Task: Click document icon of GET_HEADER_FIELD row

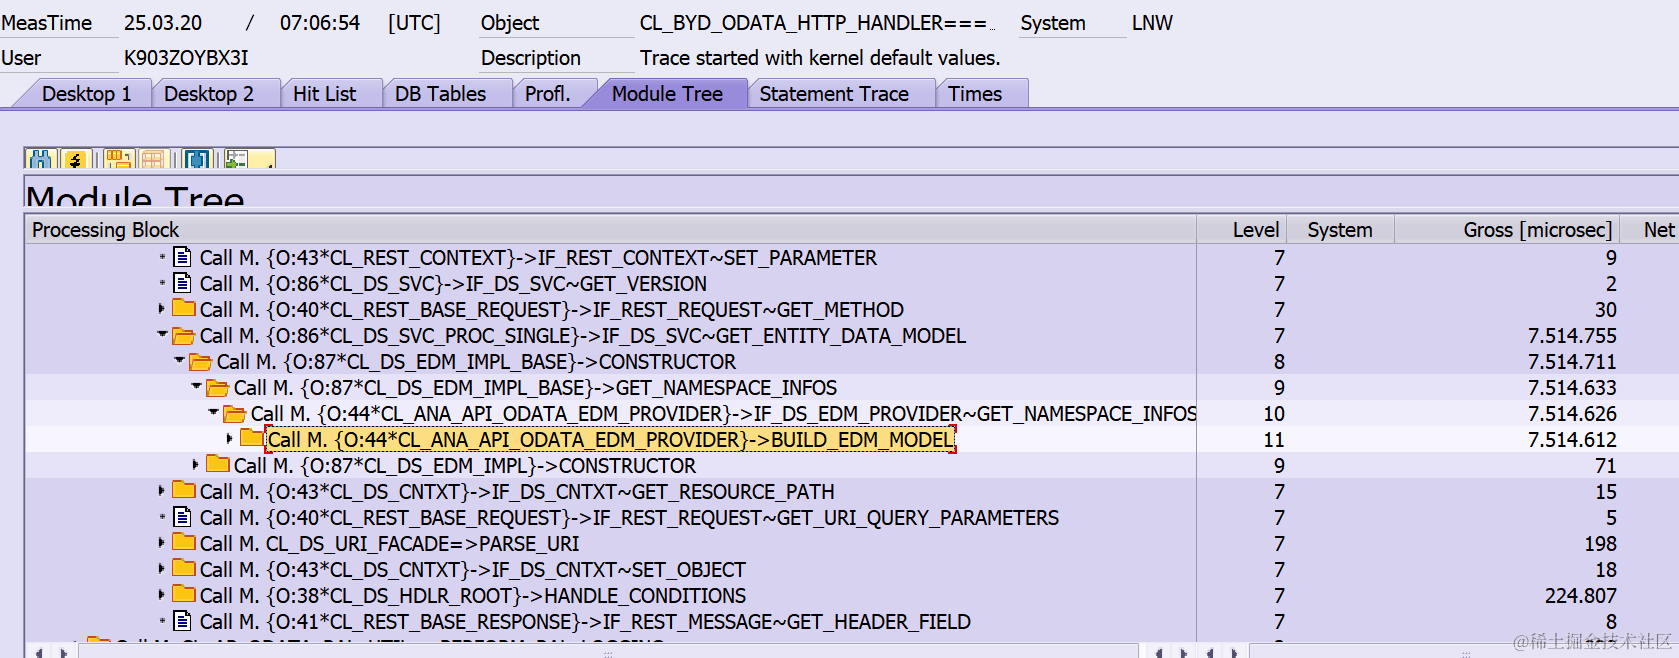Action: tap(182, 621)
